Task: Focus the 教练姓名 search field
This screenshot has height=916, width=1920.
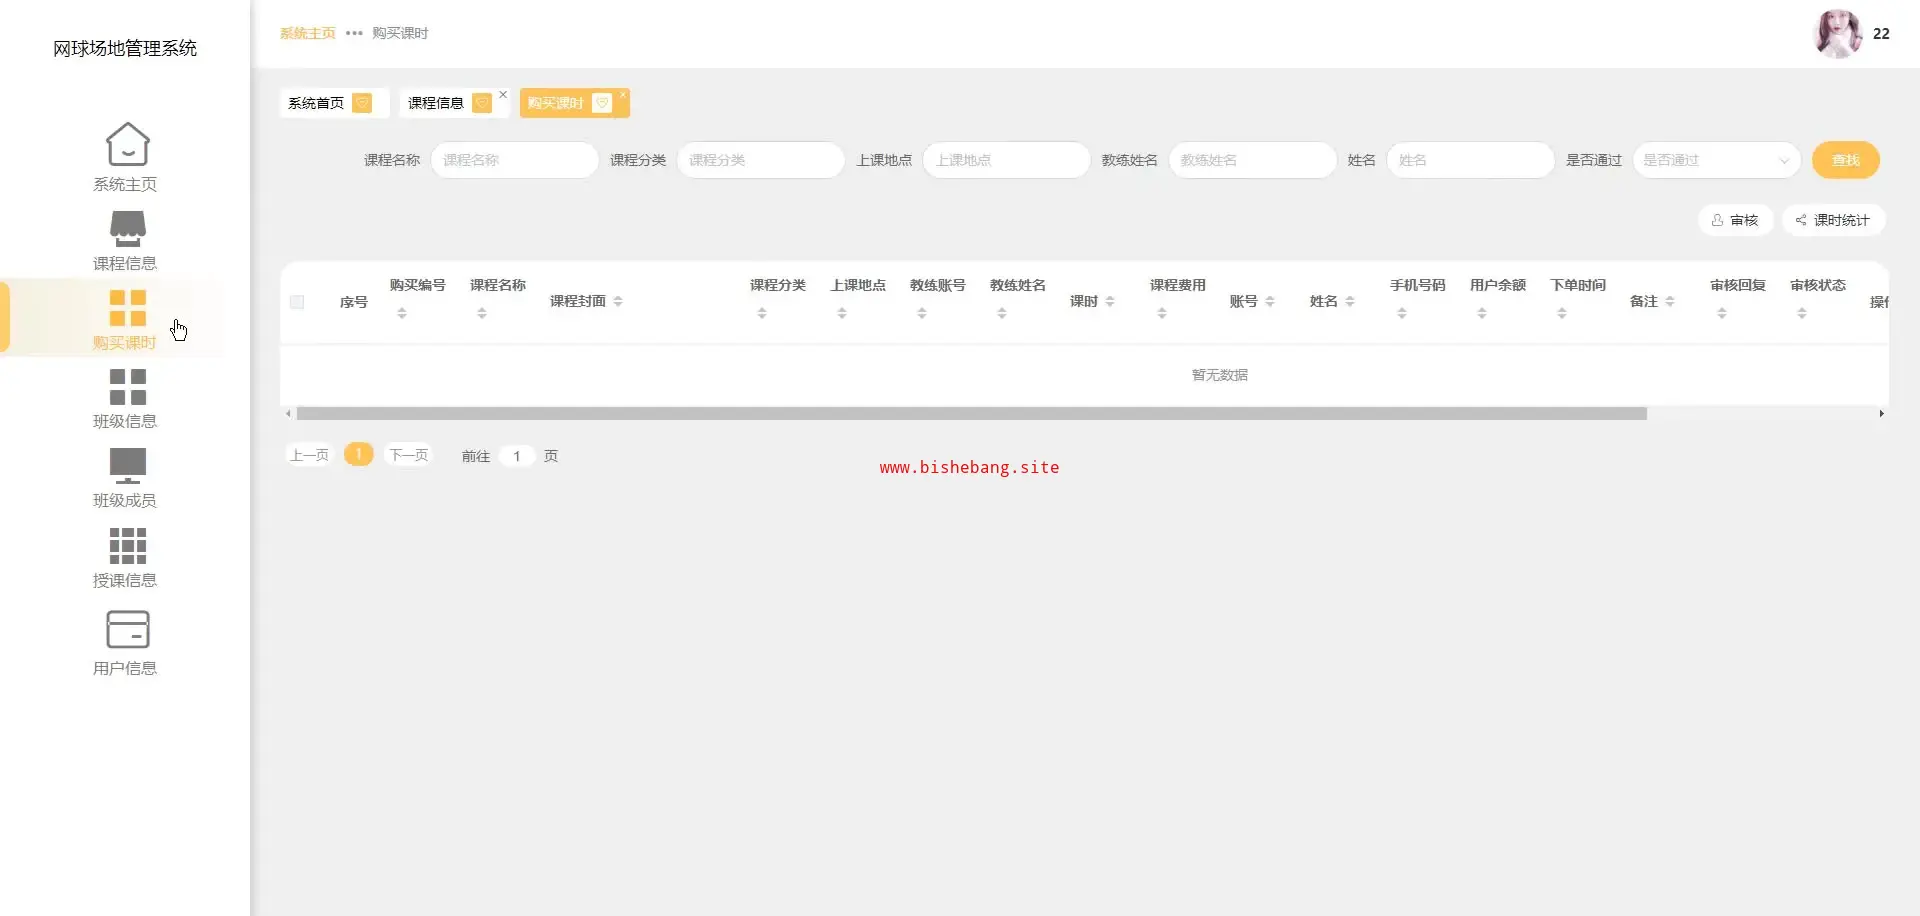Action: click(1252, 160)
